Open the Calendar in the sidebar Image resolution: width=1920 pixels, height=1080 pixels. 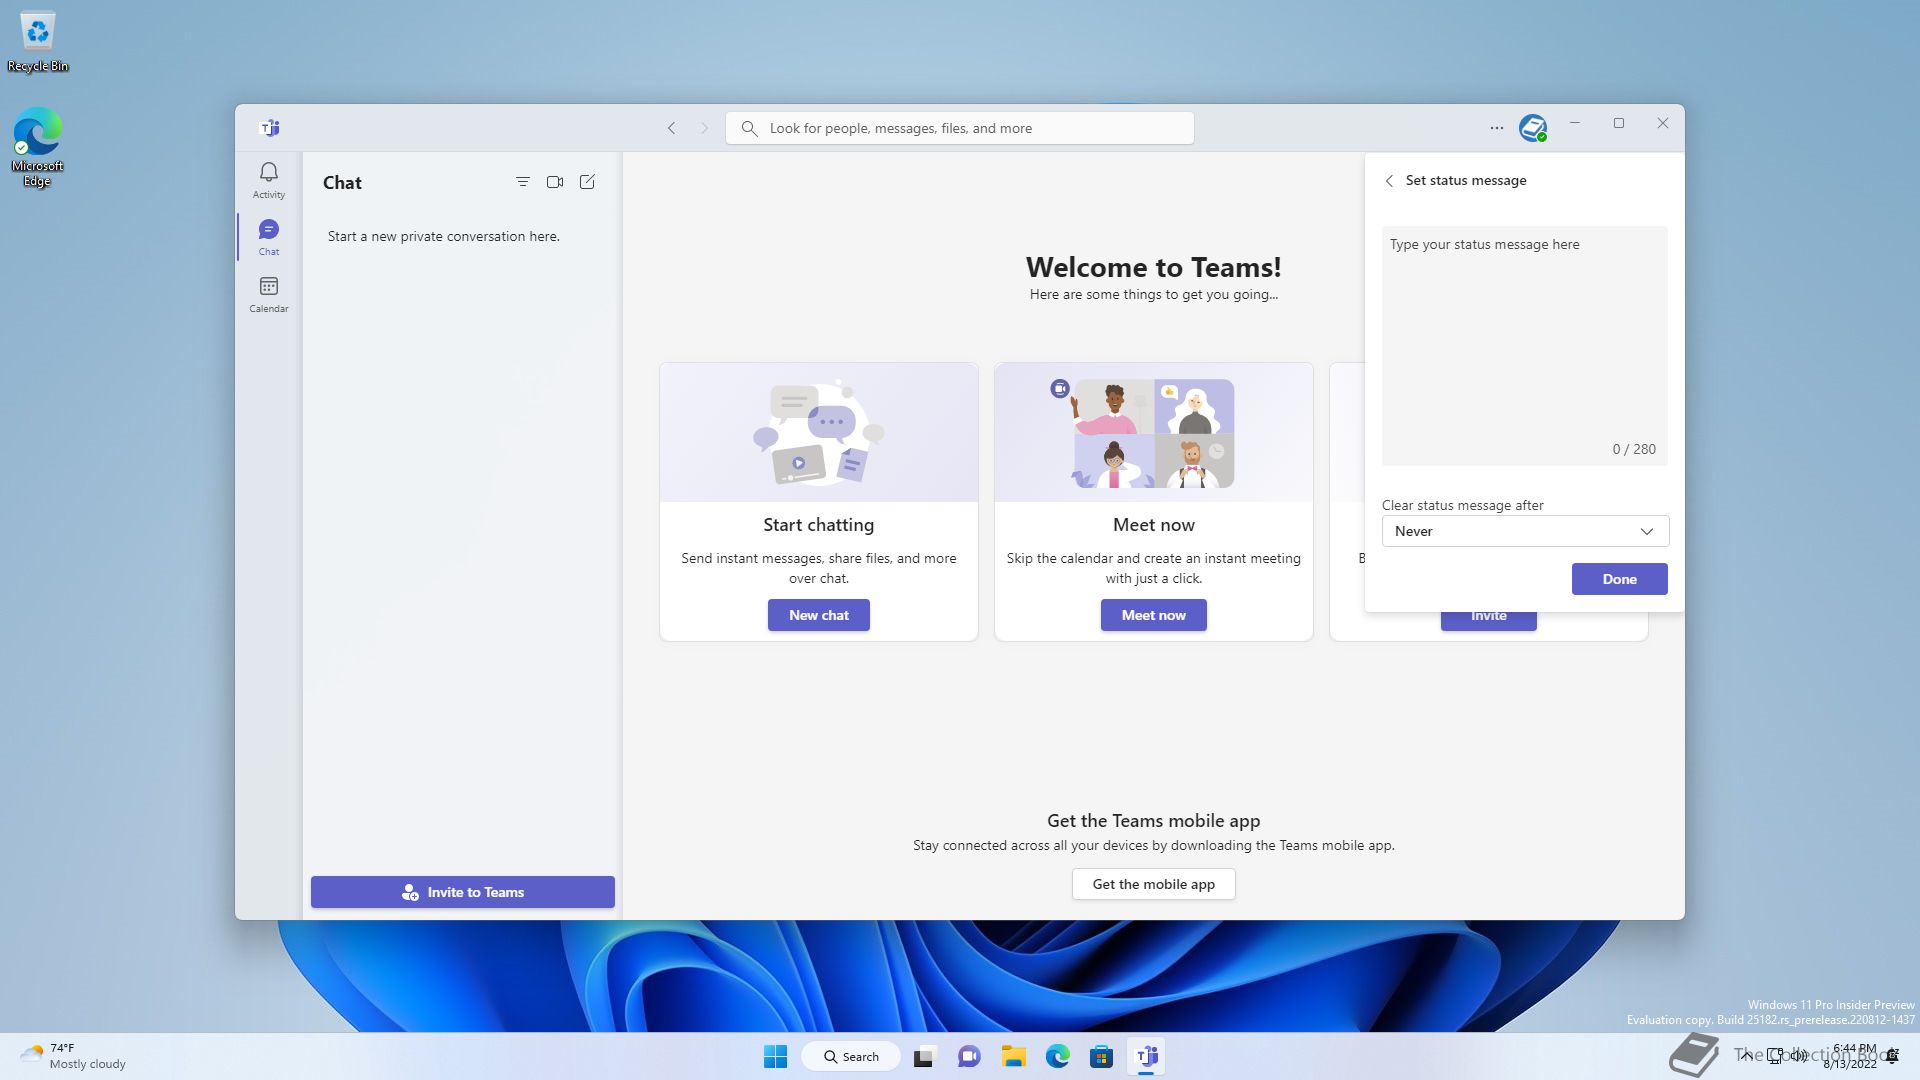[x=268, y=294]
